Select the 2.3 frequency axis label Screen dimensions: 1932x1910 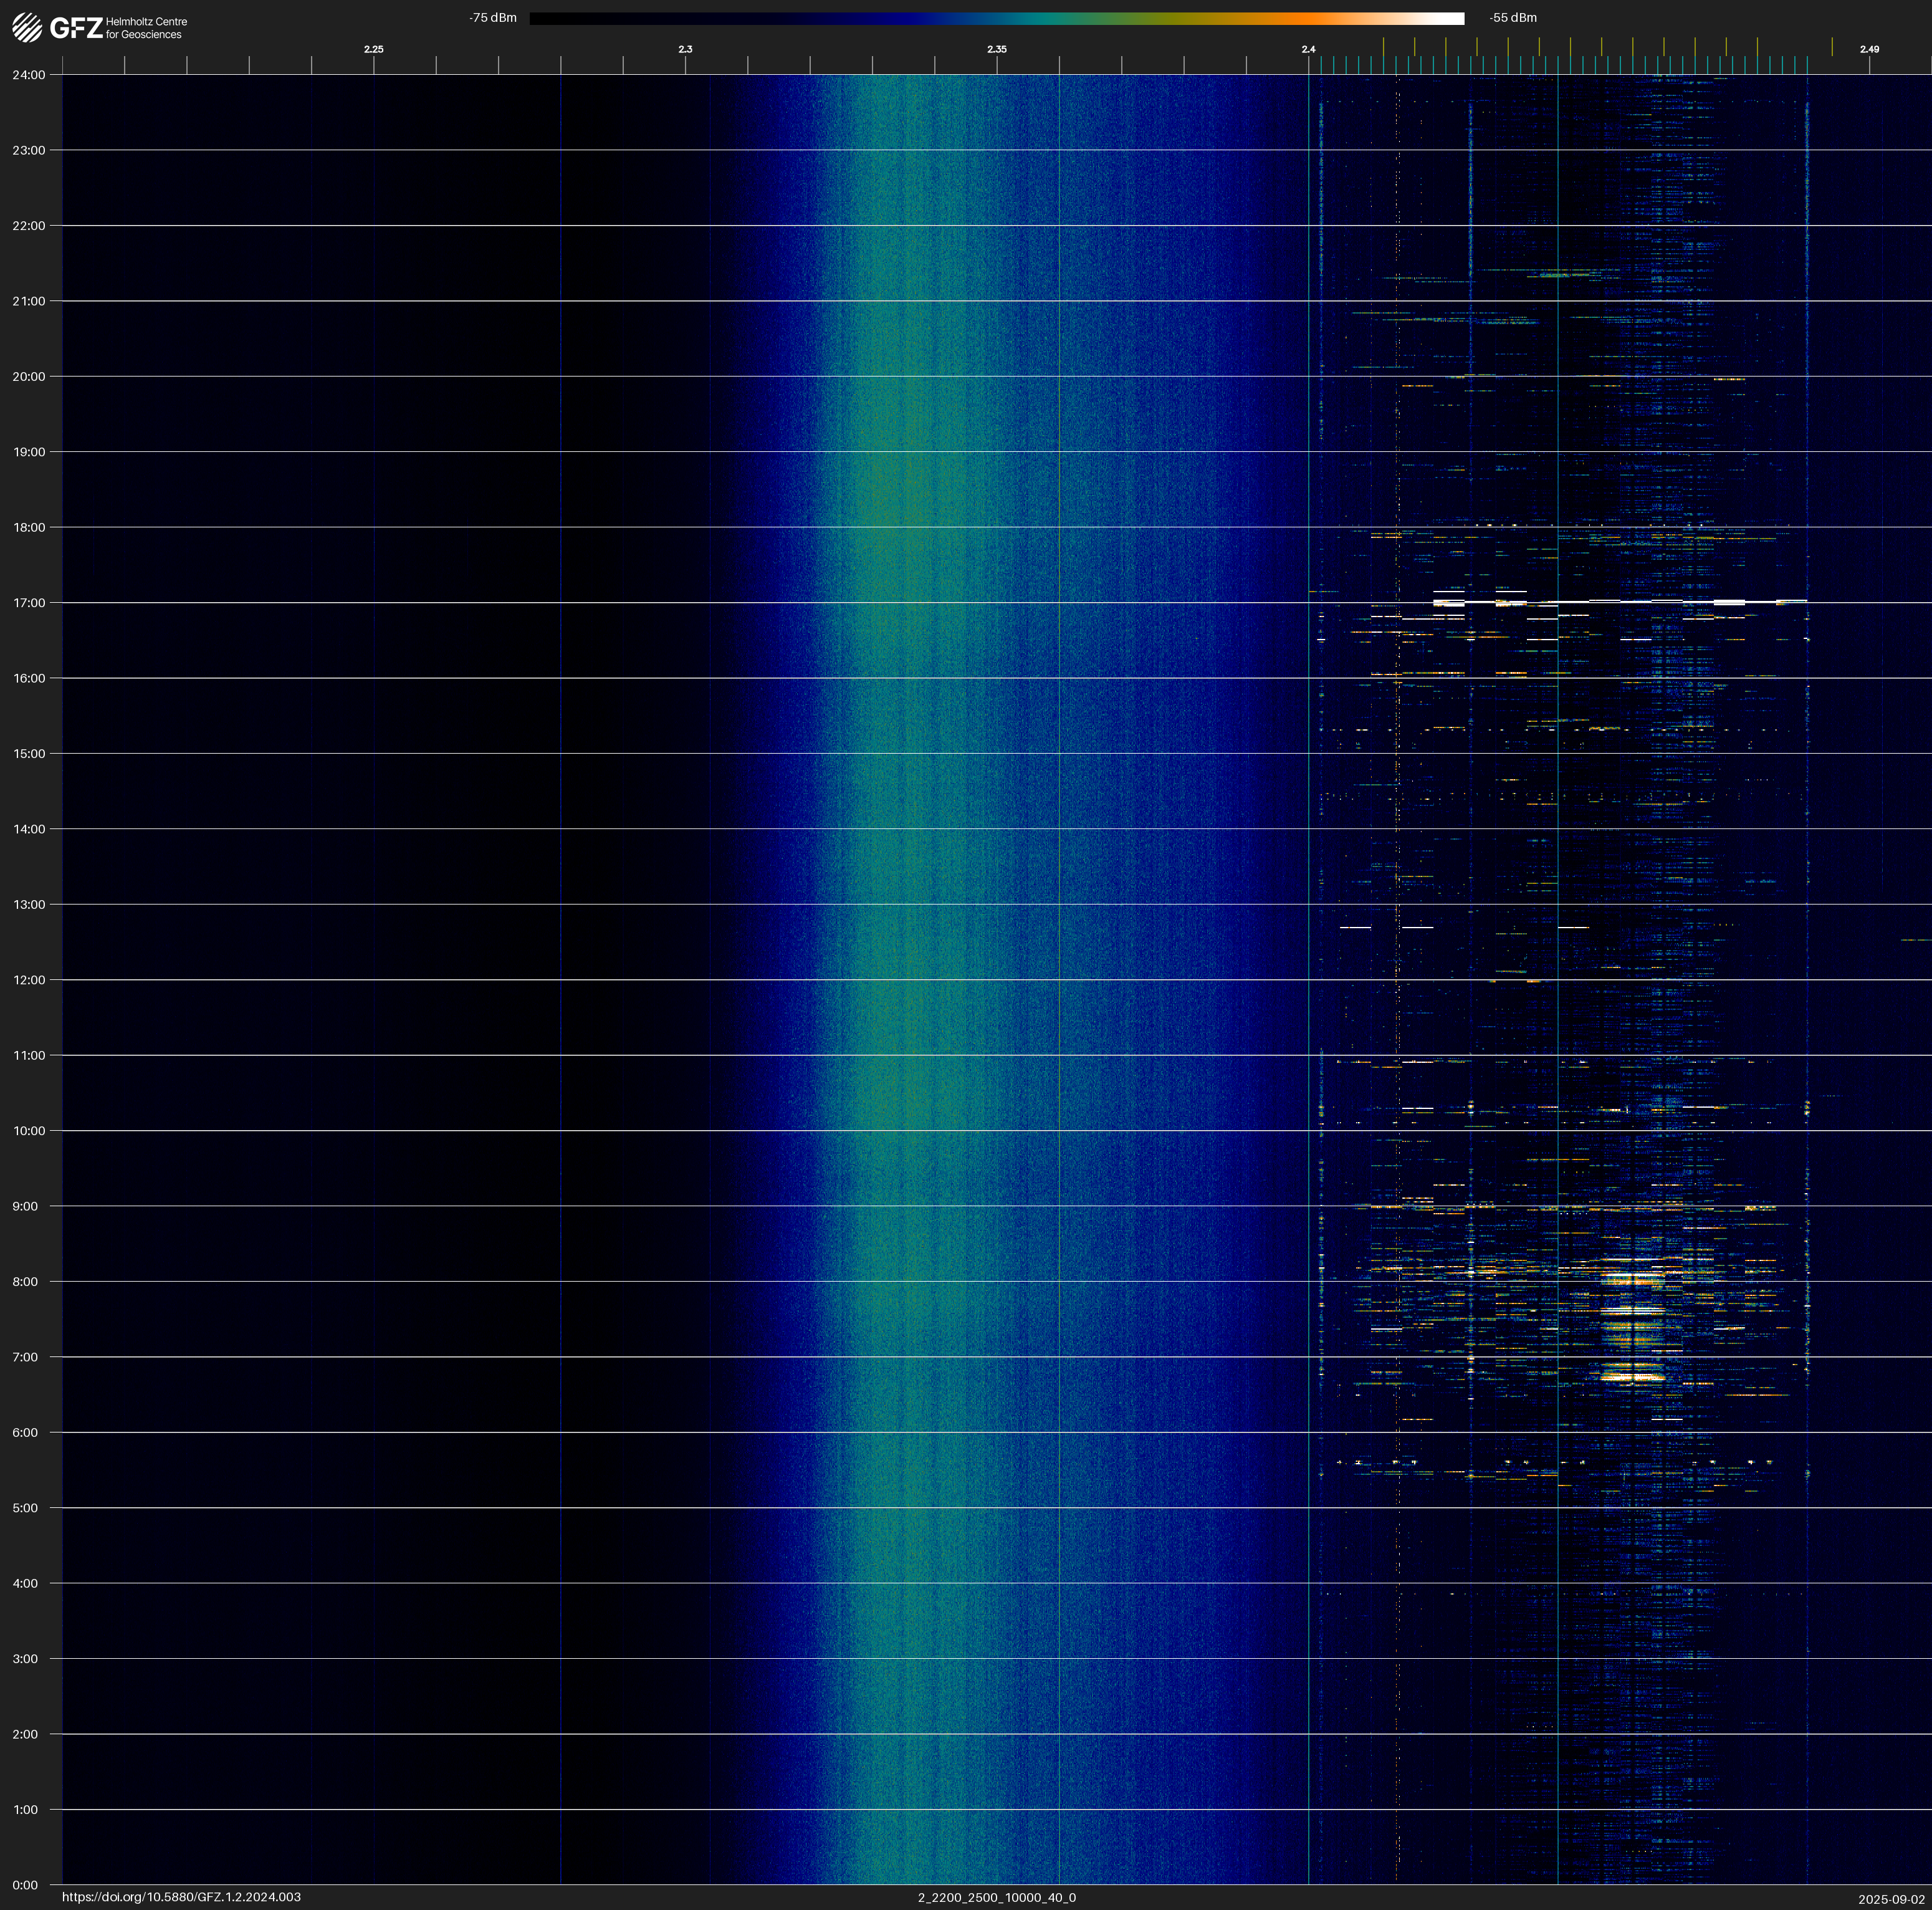pos(685,49)
